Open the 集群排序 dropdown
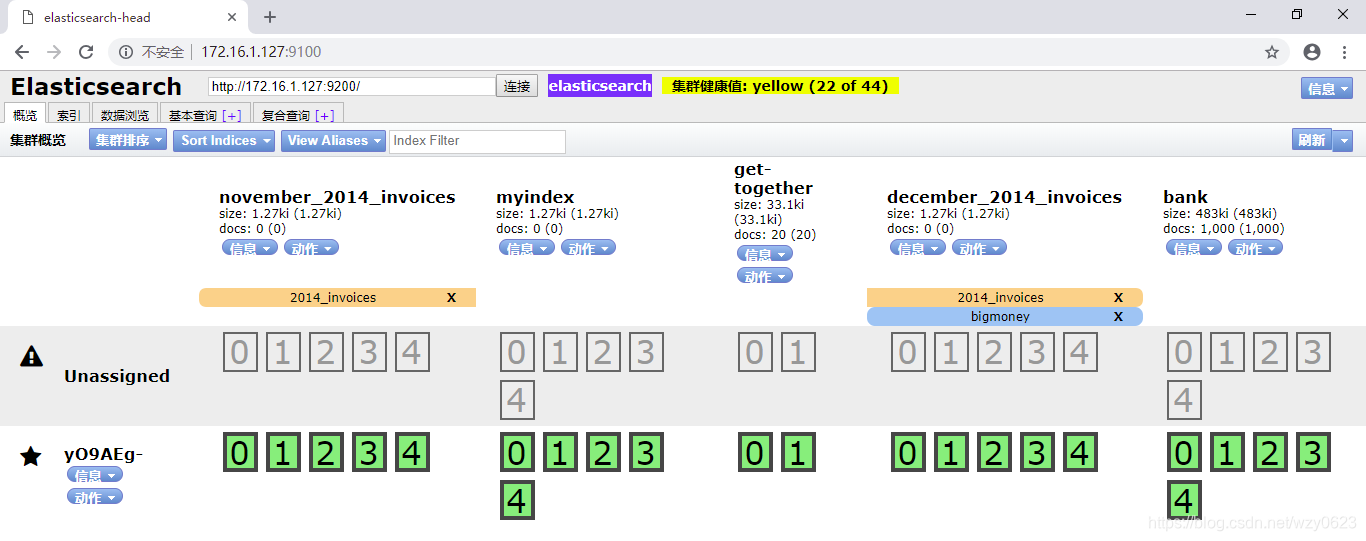This screenshot has height=541, width=1366. click(x=128, y=141)
